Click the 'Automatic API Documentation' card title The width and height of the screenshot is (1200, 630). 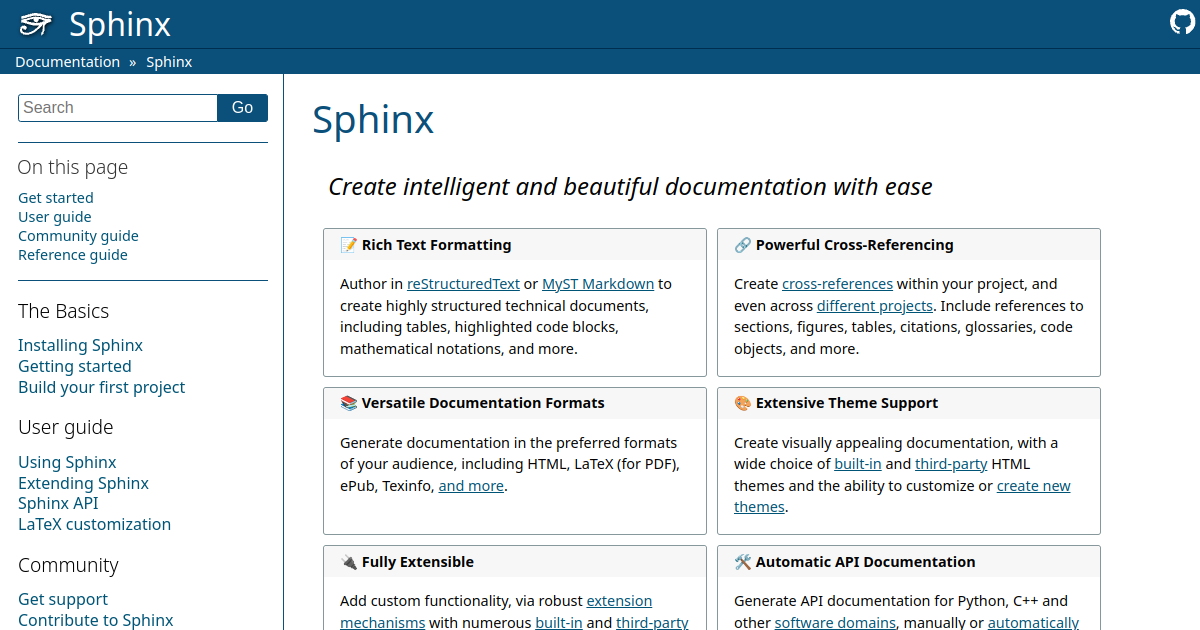click(x=866, y=562)
